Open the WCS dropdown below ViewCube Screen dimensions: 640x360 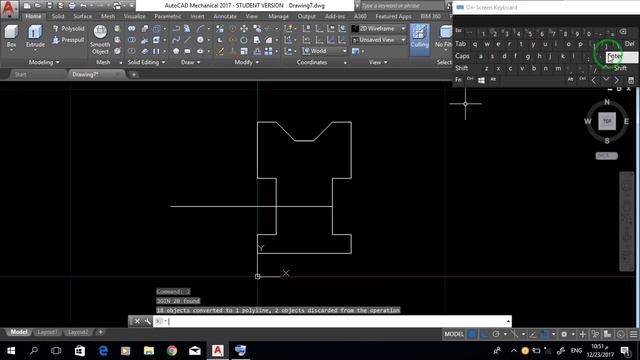tap(607, 156)
